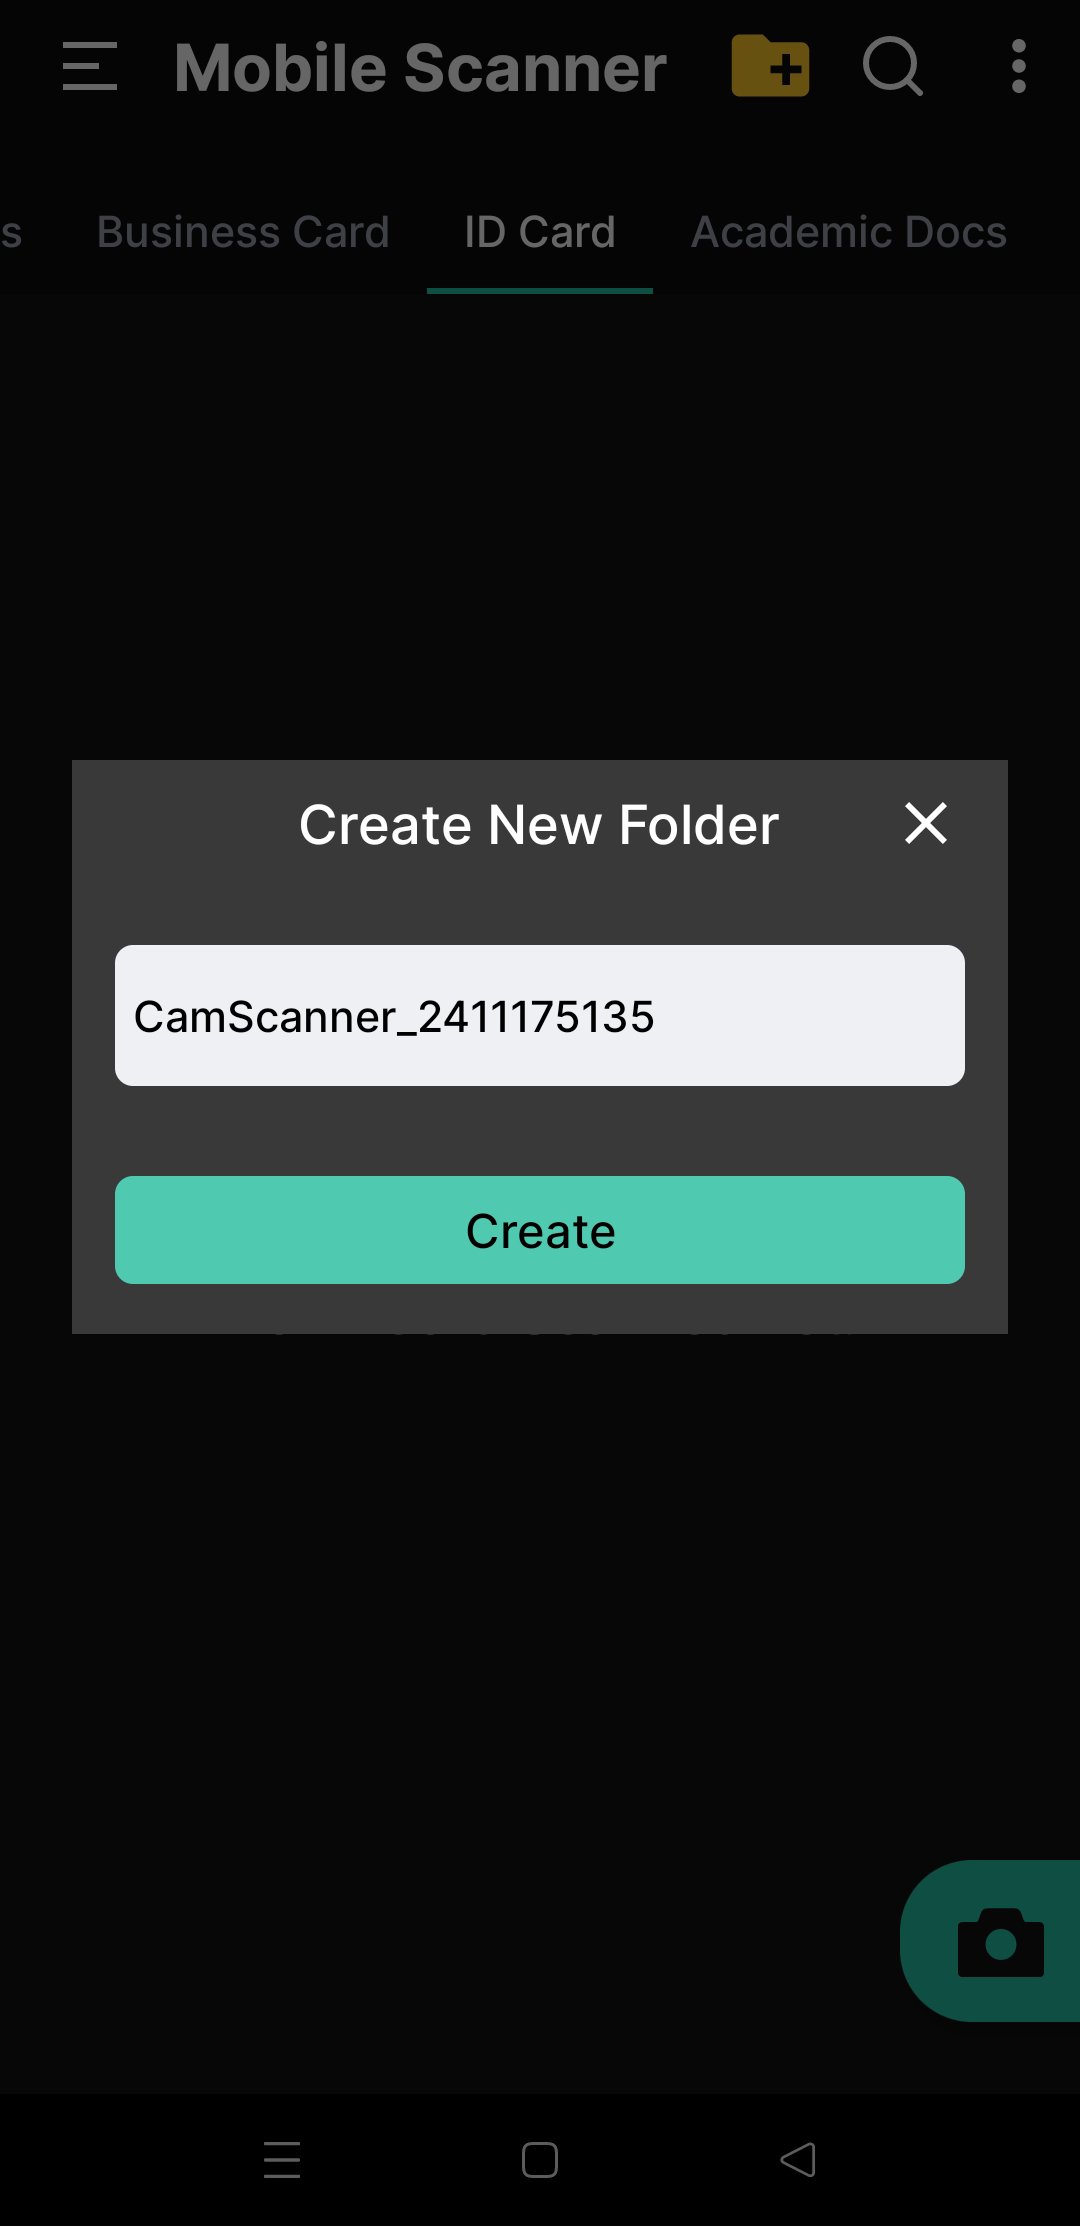1080x2226 pixels.
Task: Close the Create New Folder dialog
Action: coord(926,823)
